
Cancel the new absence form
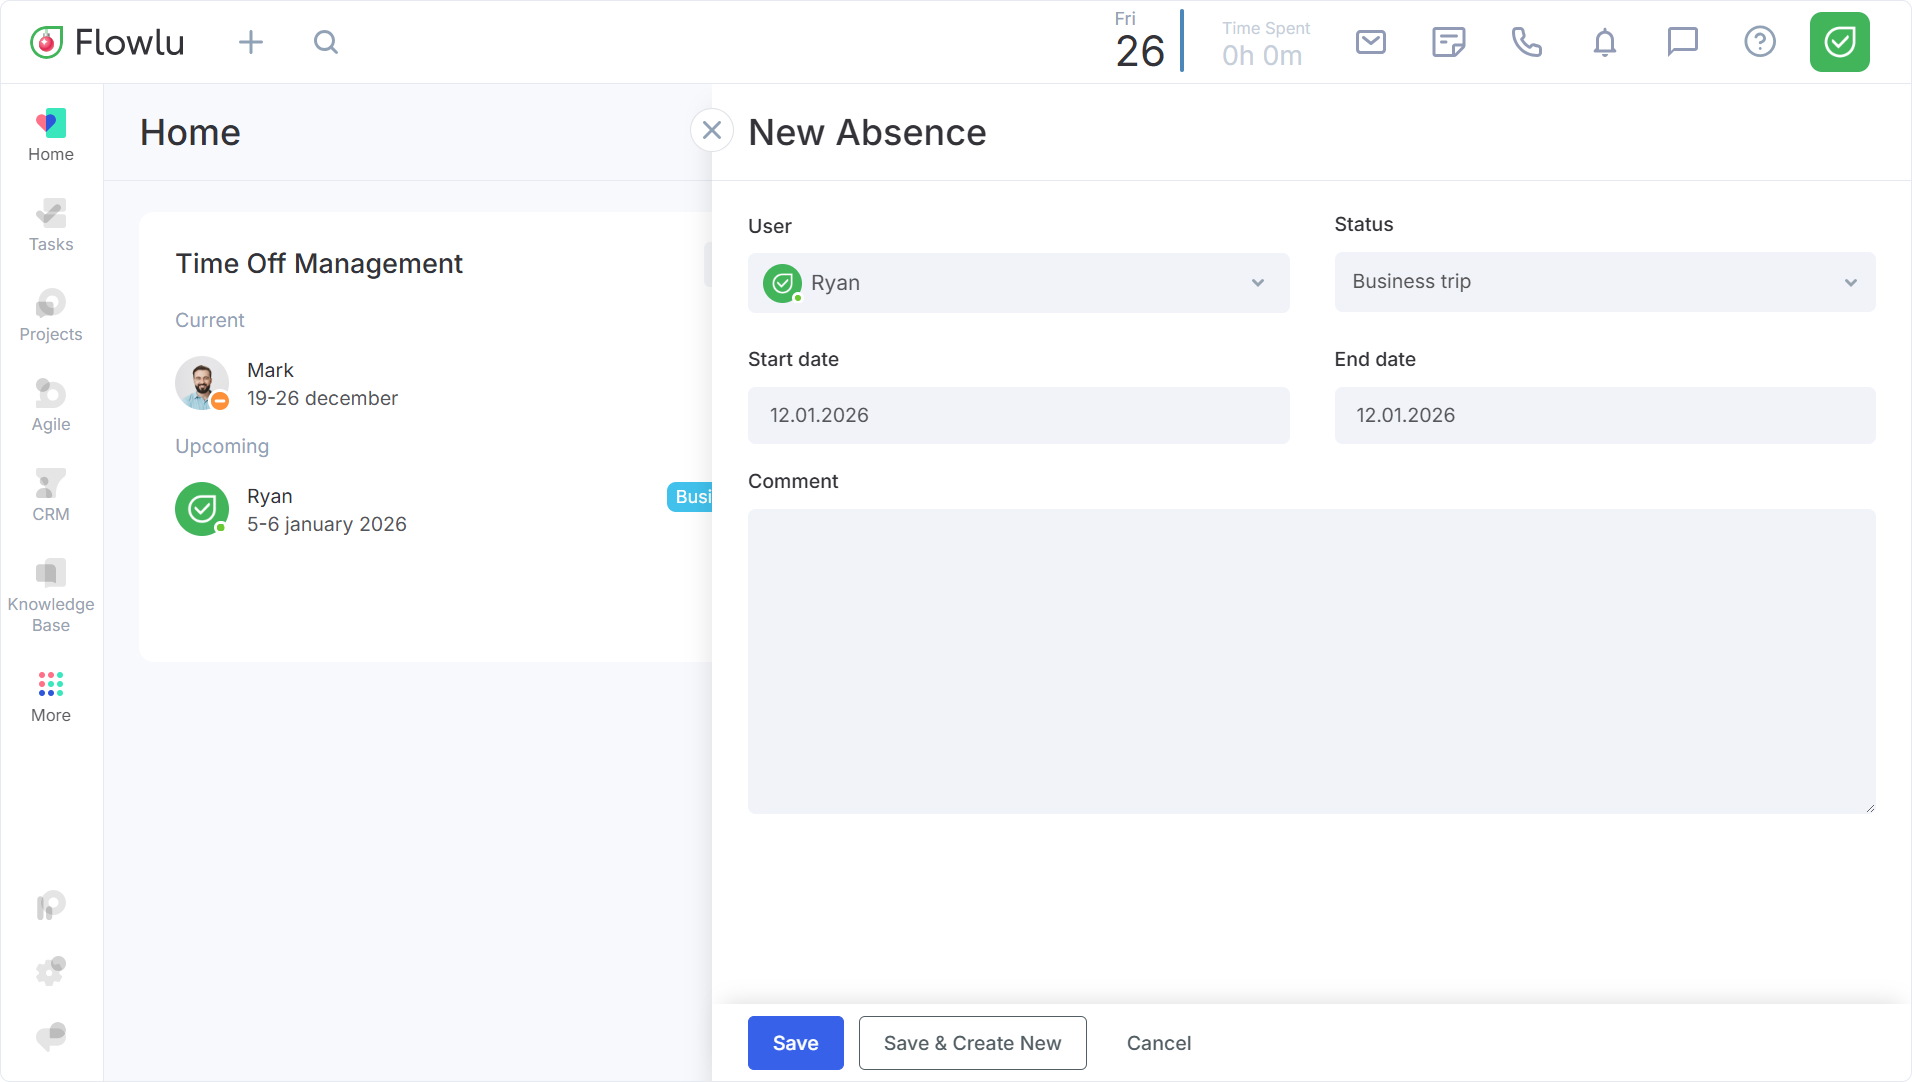click(1158, 1043)
